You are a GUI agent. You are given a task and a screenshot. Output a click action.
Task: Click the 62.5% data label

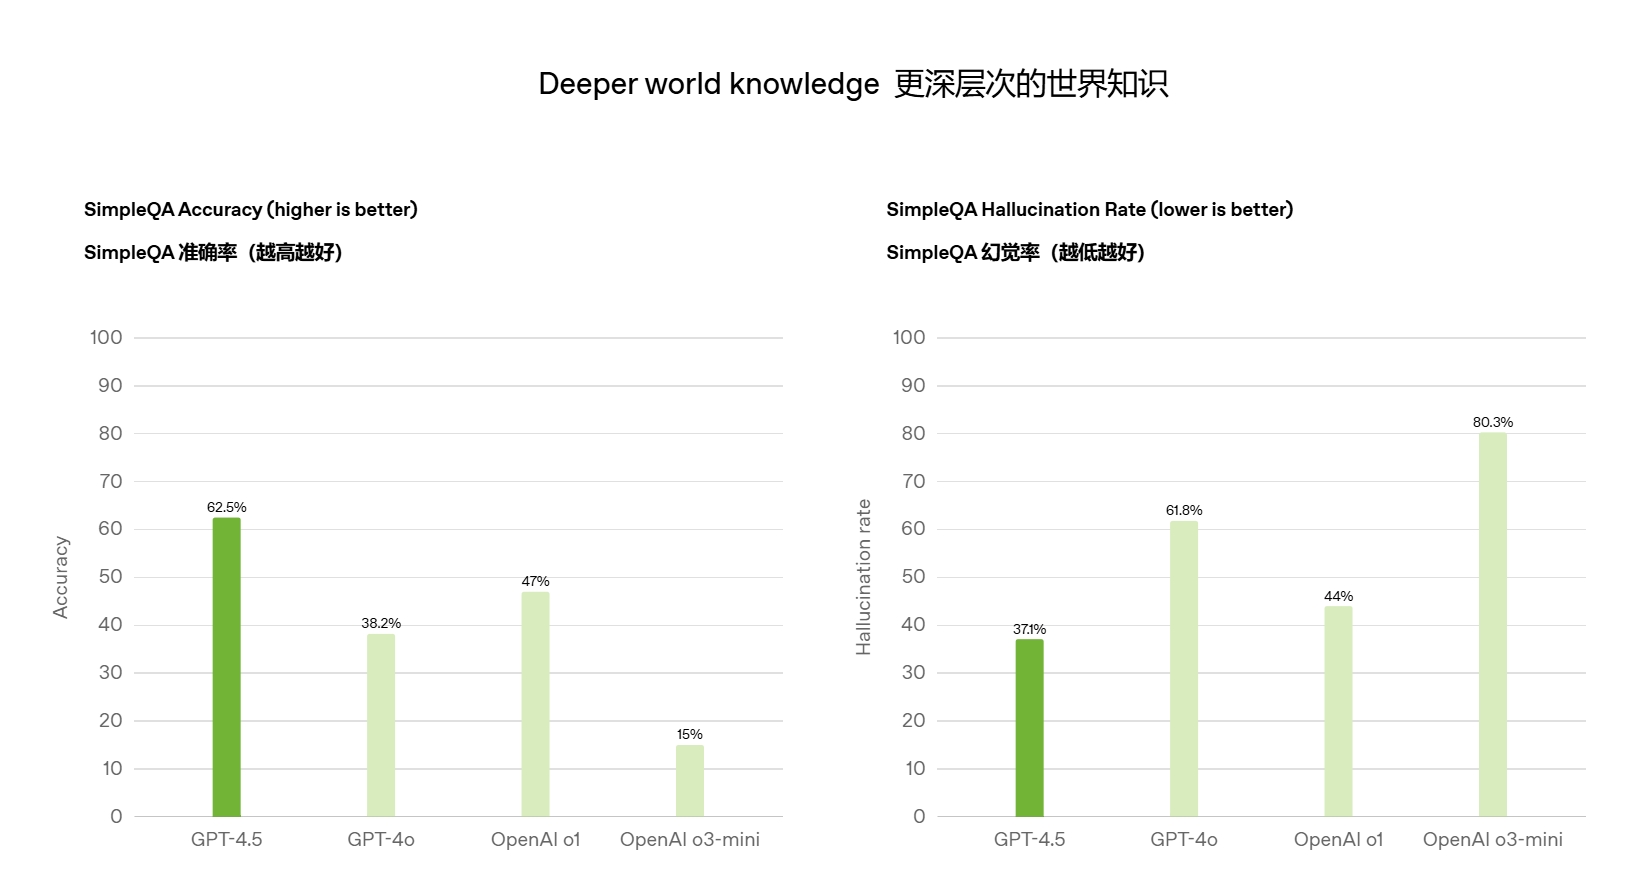[227, 507]
